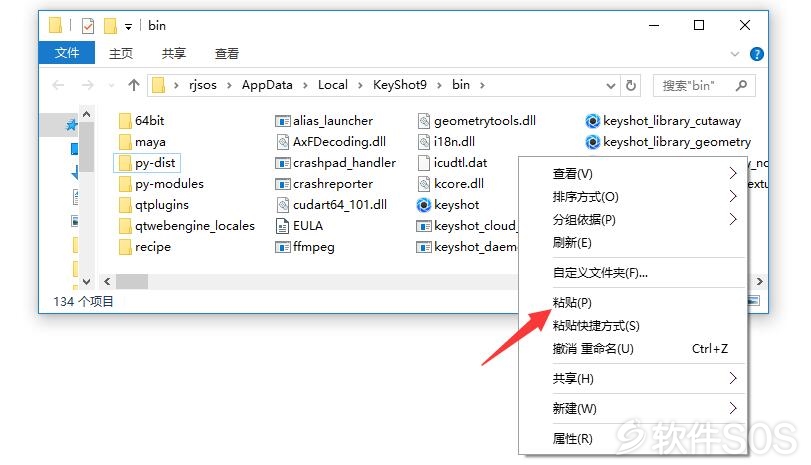The image size is (811, 465).
Task: Select the recipe folder icon
Action: pyautogui.click(x=125, y=247)
